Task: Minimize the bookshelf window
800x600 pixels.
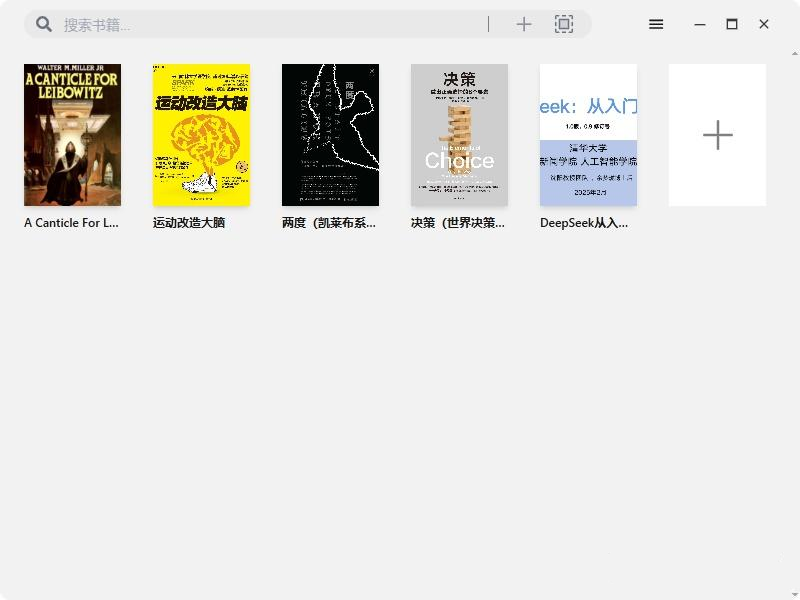Action: 700,24
